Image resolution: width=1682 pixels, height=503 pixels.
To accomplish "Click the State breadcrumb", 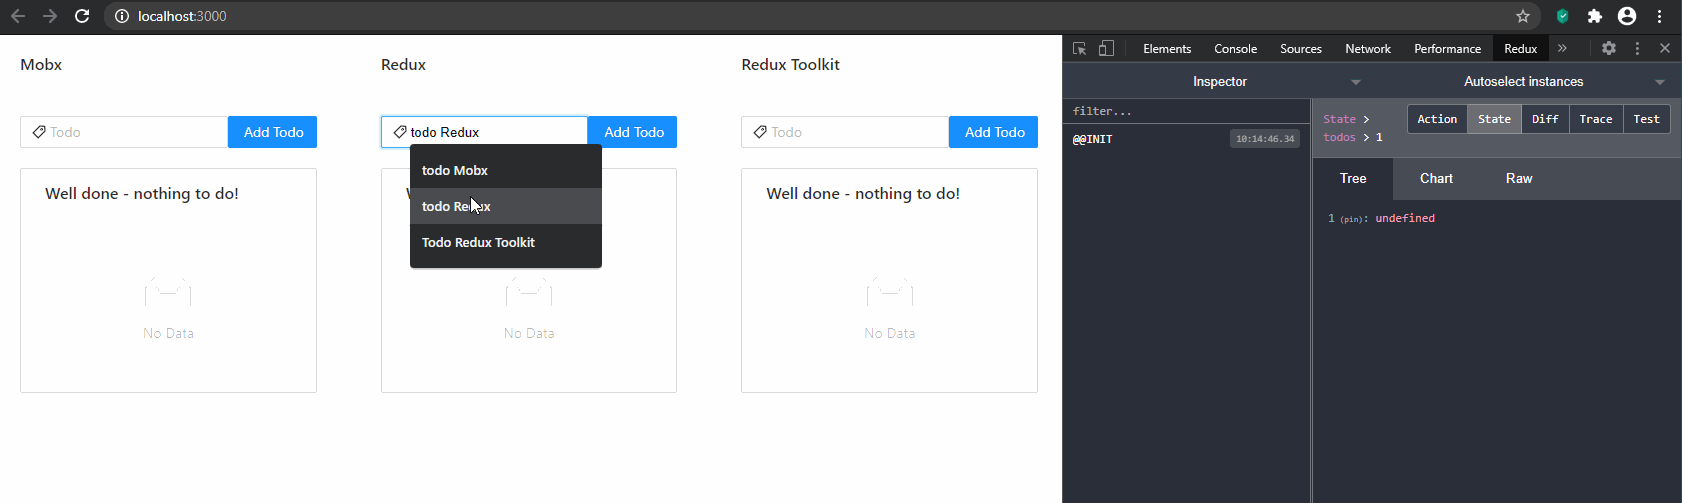I will coord(1339,119).
